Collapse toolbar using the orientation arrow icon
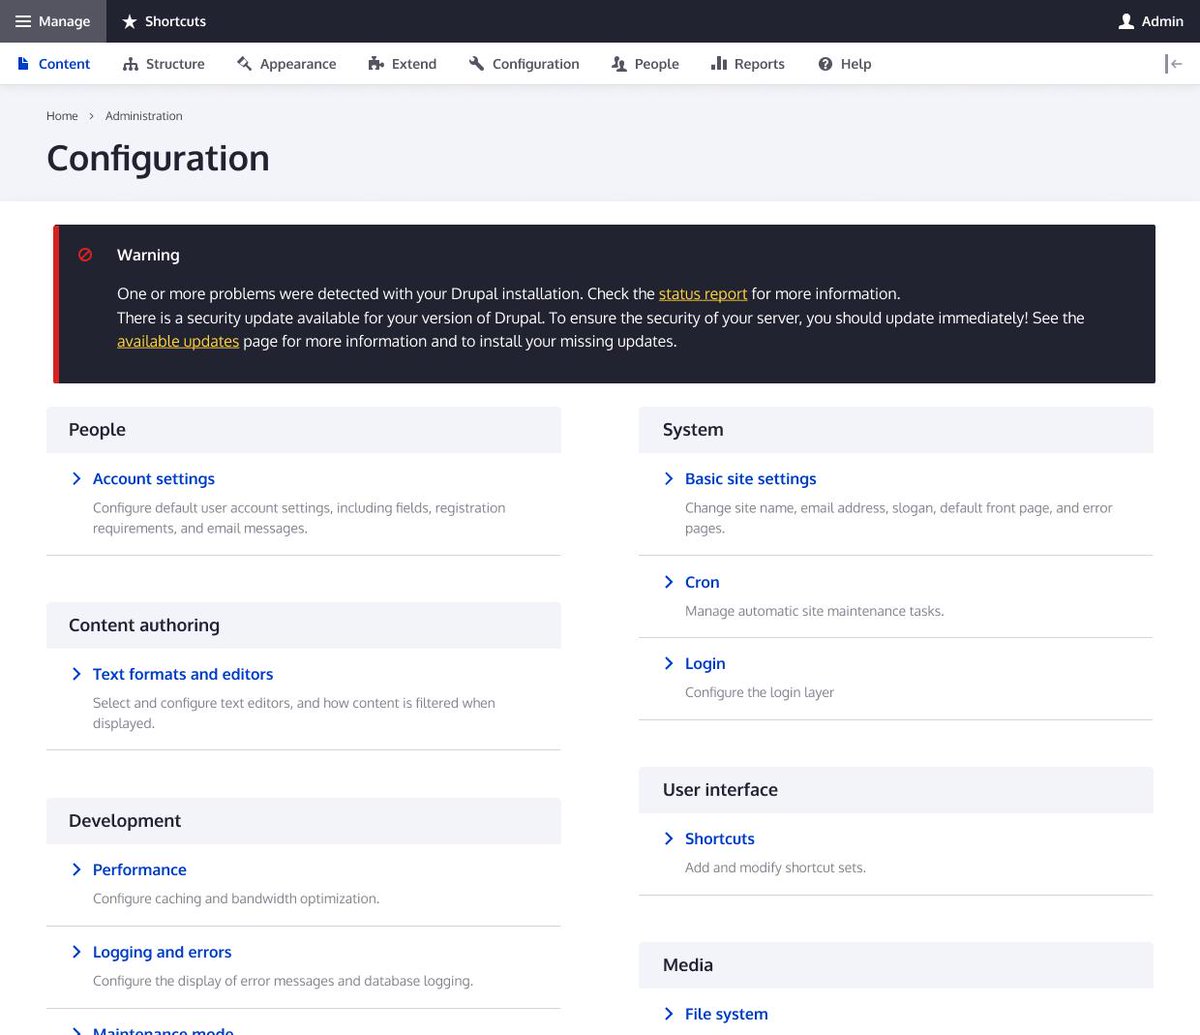Image resolution: width=1200 pixels, height=1035 pixels. [x=1174, y=64]
